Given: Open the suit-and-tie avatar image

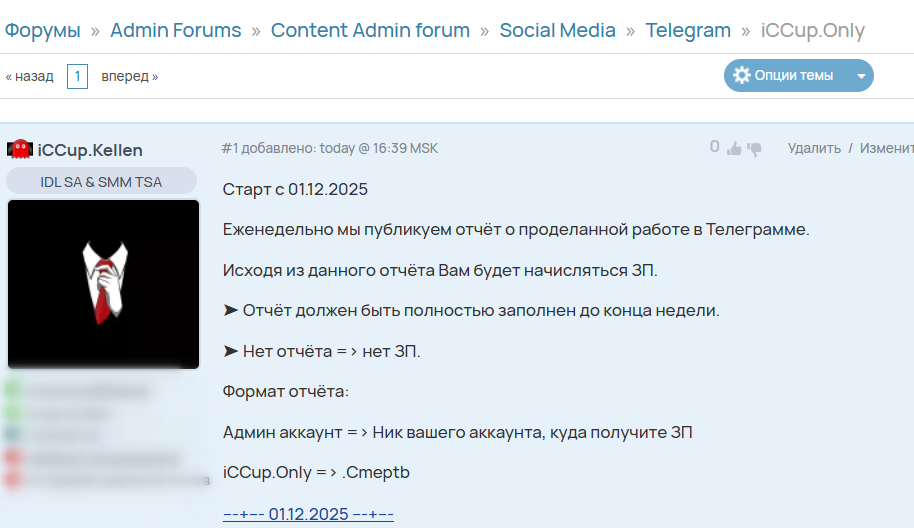Looking at the screenshot, I should point(103,284).
